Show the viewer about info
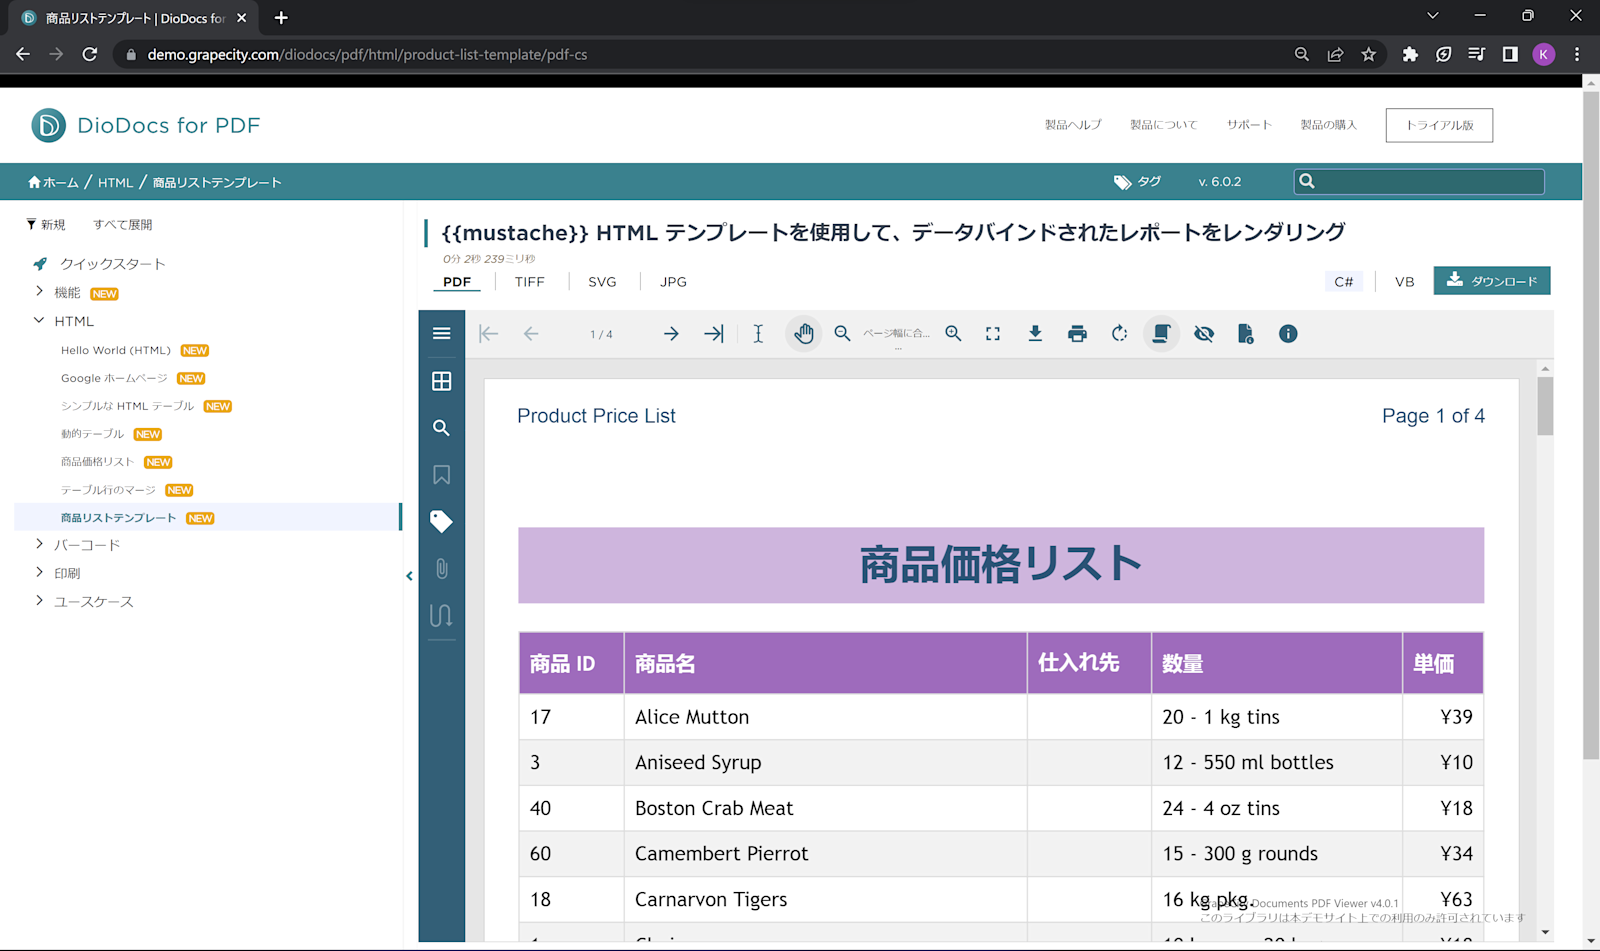 [x=1288, y=334]
